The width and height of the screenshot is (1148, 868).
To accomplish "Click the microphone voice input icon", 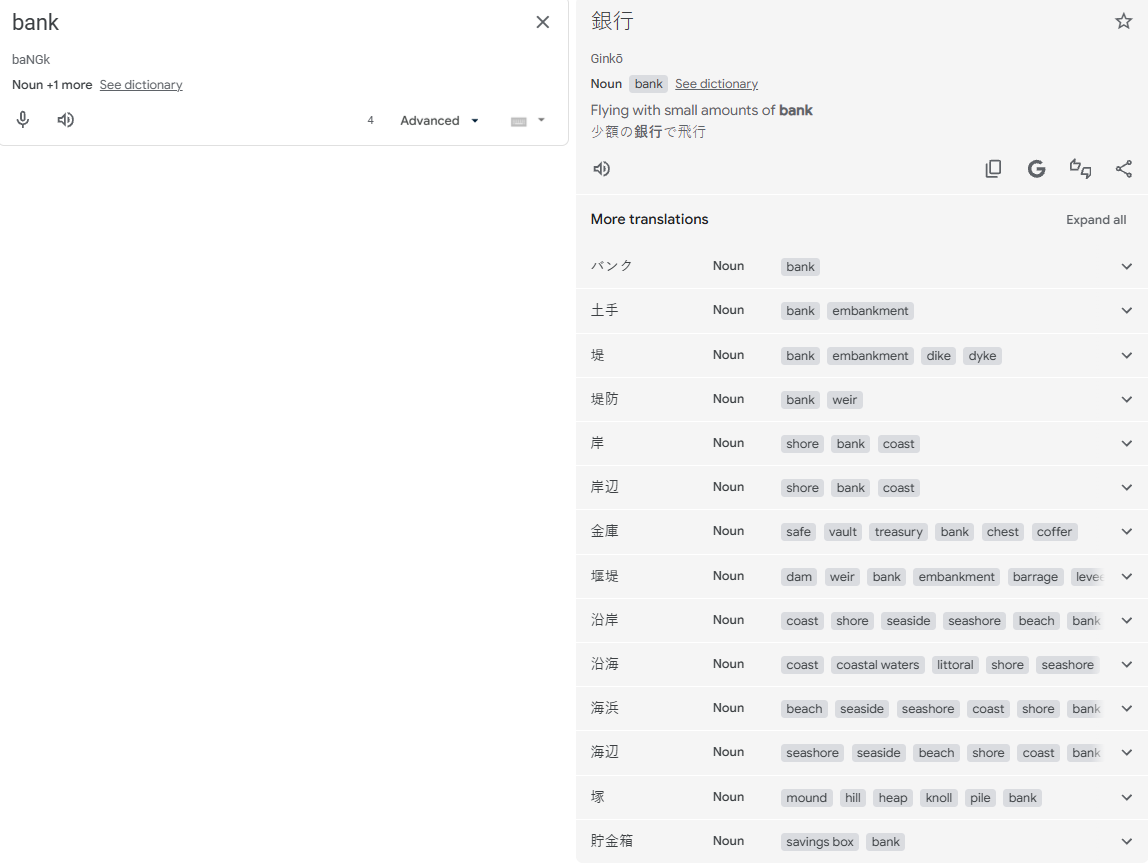I will [23, 120].
